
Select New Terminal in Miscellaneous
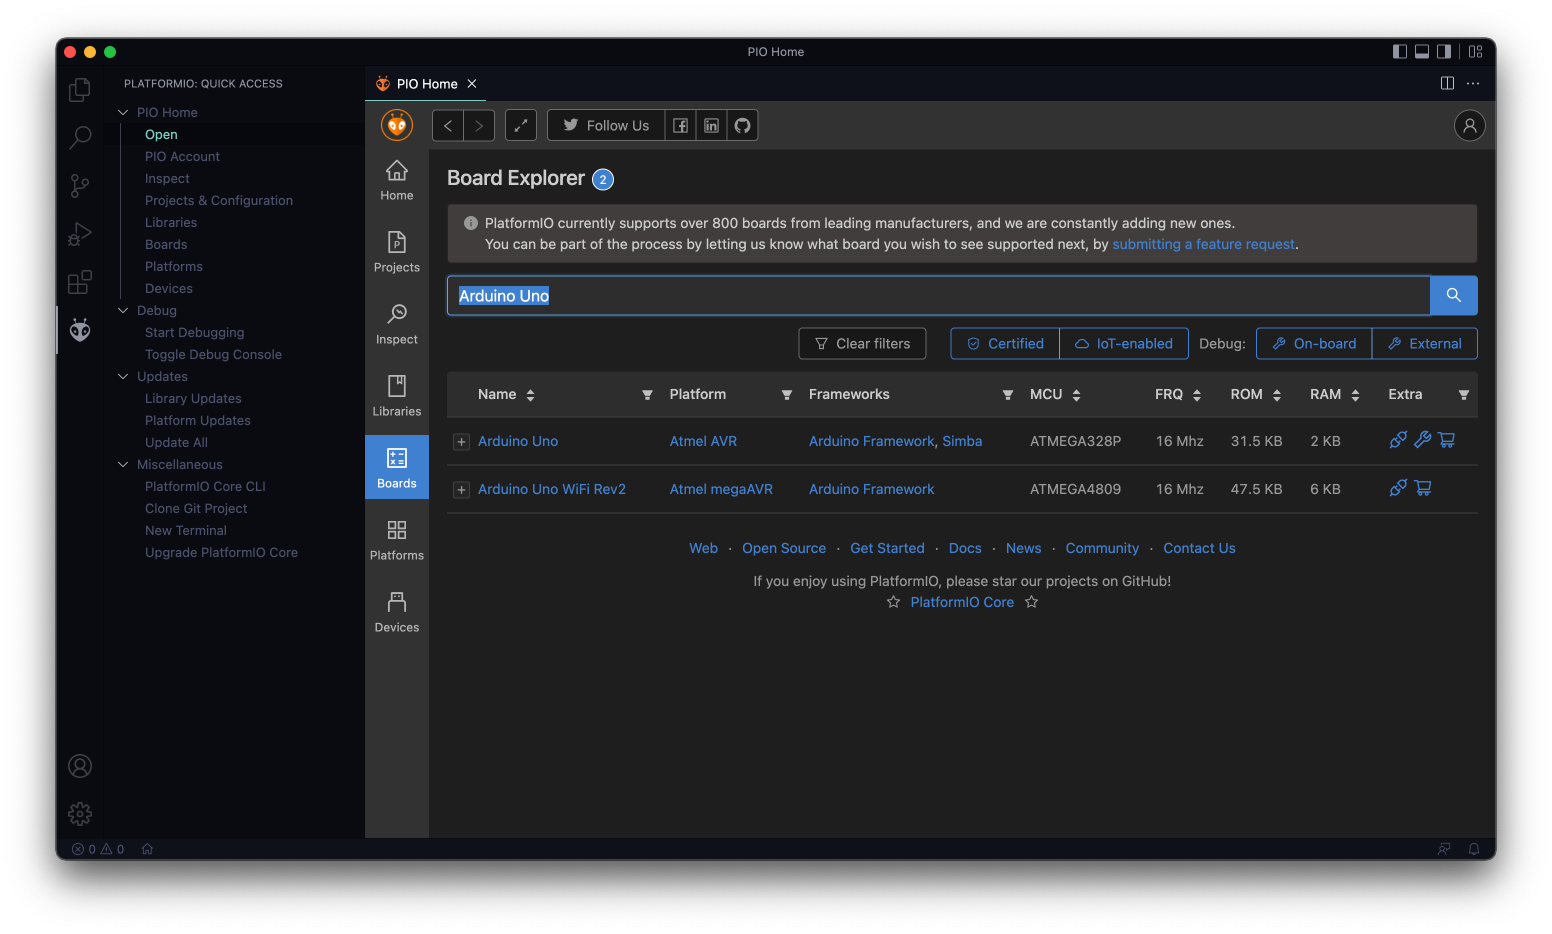tap(185, 531)
